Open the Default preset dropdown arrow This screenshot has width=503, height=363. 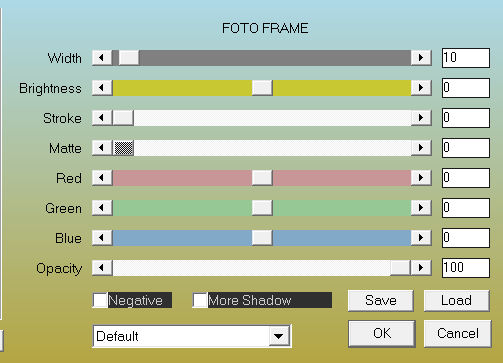(279, 336)
